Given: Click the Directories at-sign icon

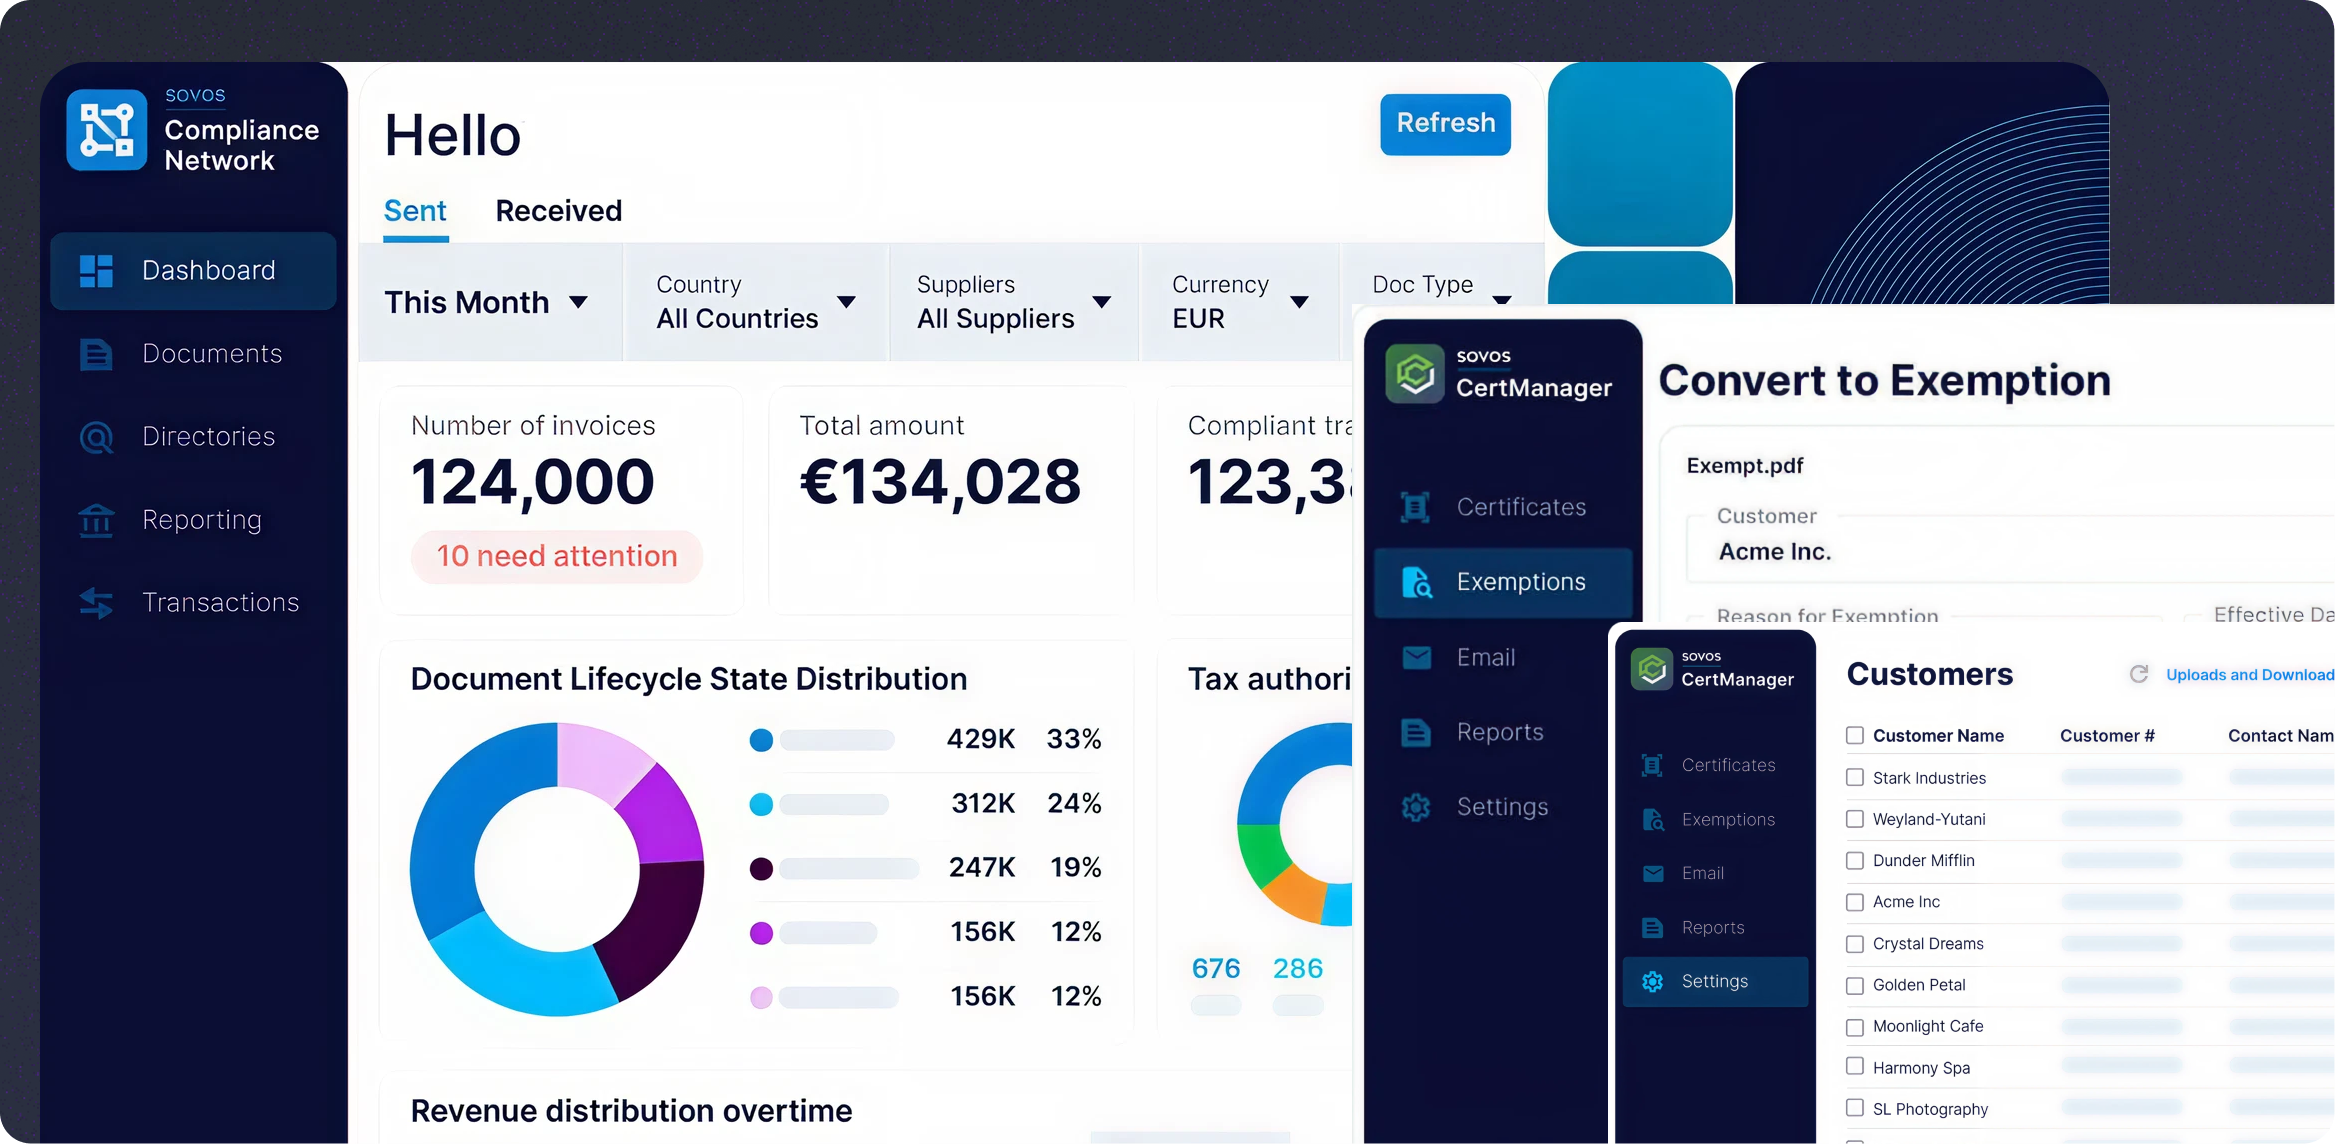Looking at the screenshot, I should tap(96, 437).
